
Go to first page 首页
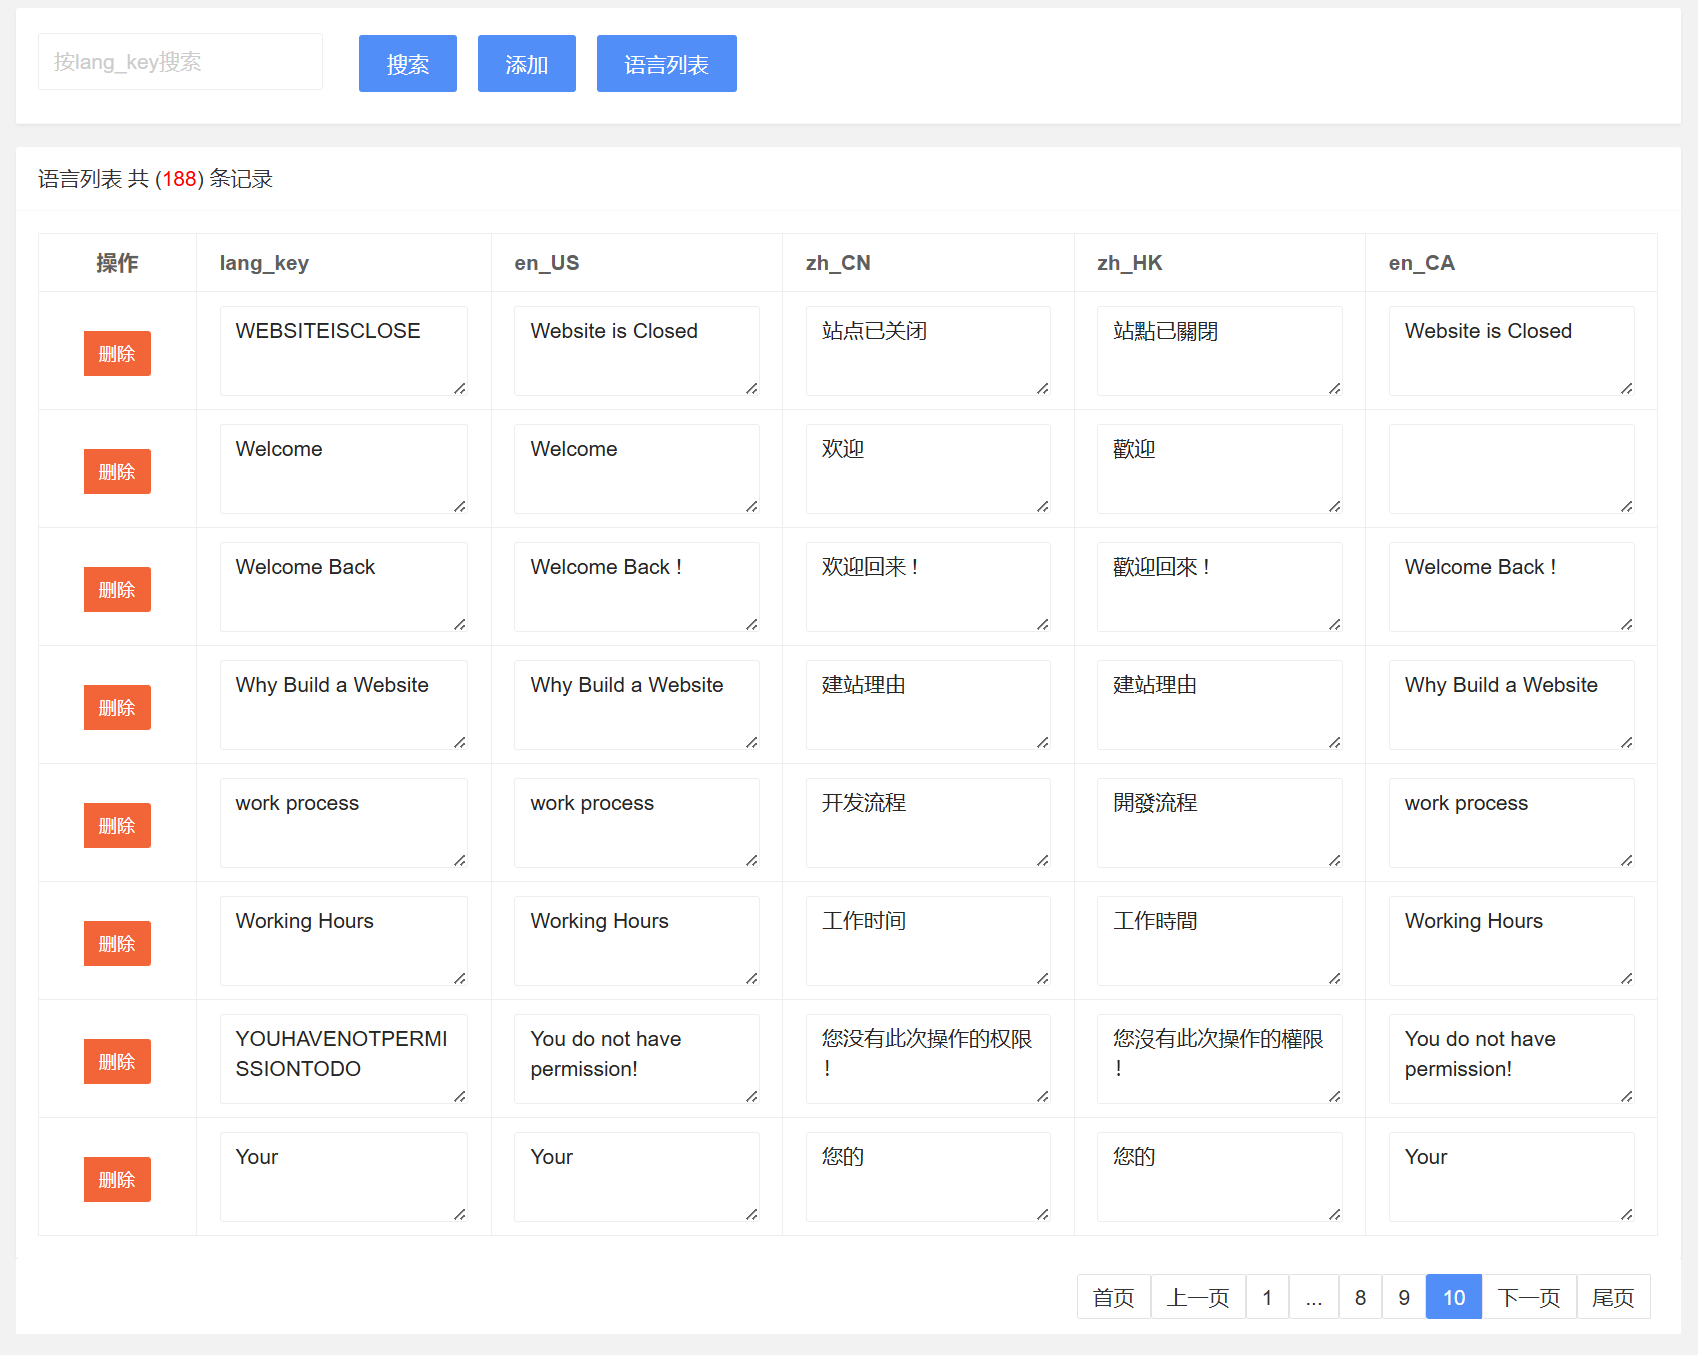[1114, 1297]
